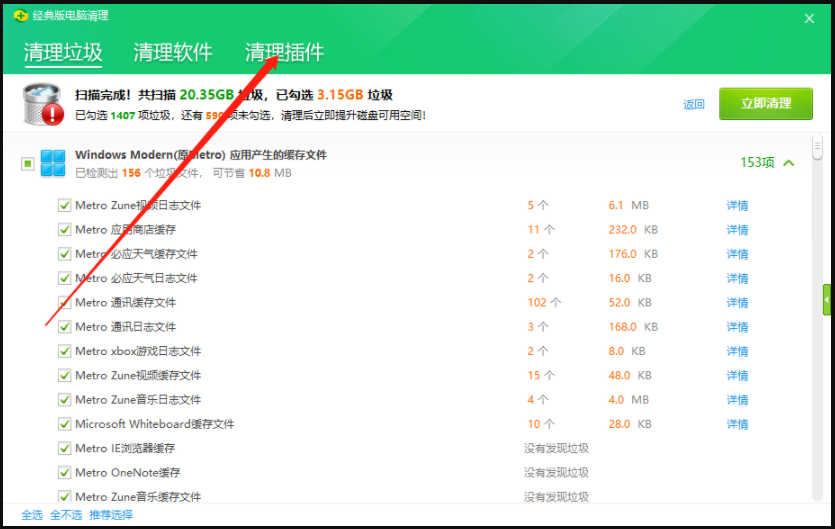Click the 立即清理 button
Image resolution: width=835 pixels, height=529 pixels.
click(x=766, y=104)
